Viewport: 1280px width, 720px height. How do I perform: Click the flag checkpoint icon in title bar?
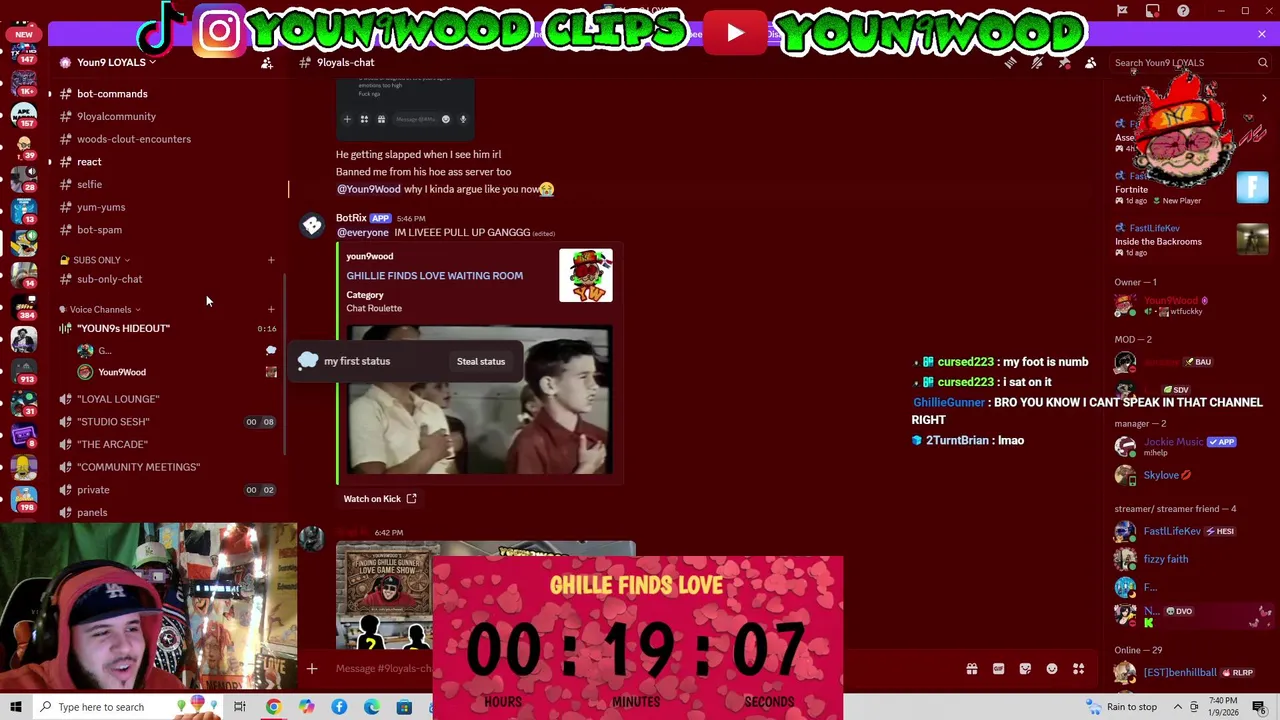point(1122,10)
